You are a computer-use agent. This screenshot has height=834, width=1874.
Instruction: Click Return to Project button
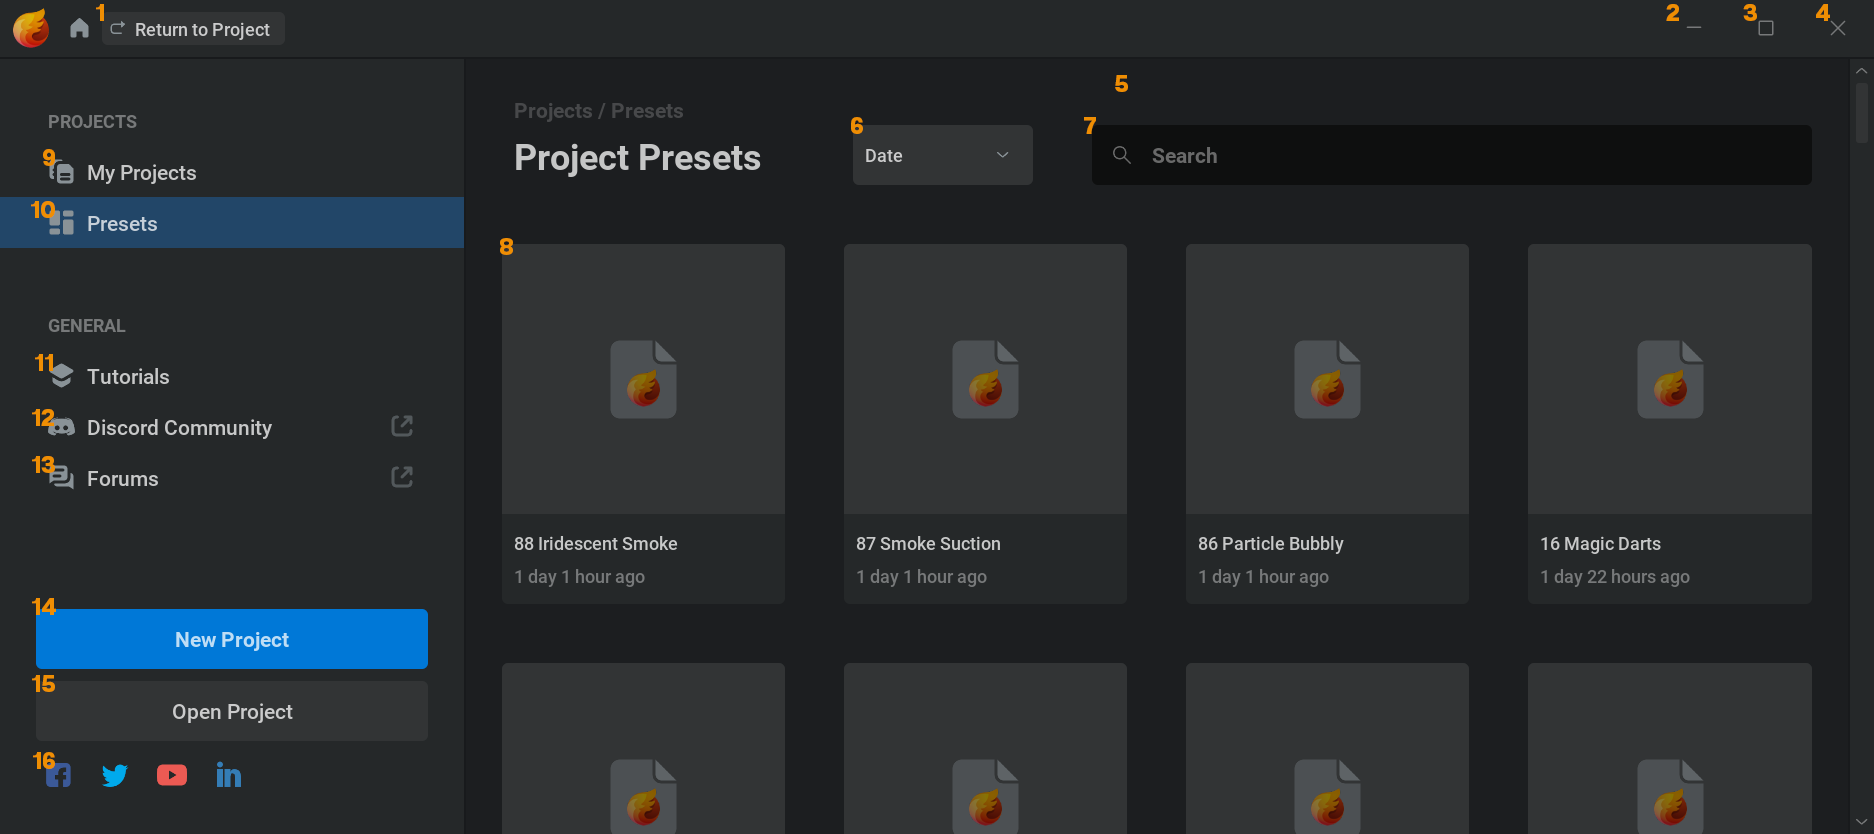pos(193,29)
